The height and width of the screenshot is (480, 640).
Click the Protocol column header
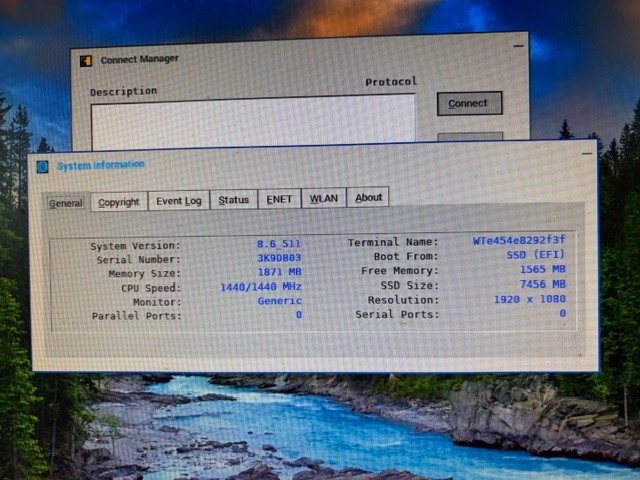point(391,82)
